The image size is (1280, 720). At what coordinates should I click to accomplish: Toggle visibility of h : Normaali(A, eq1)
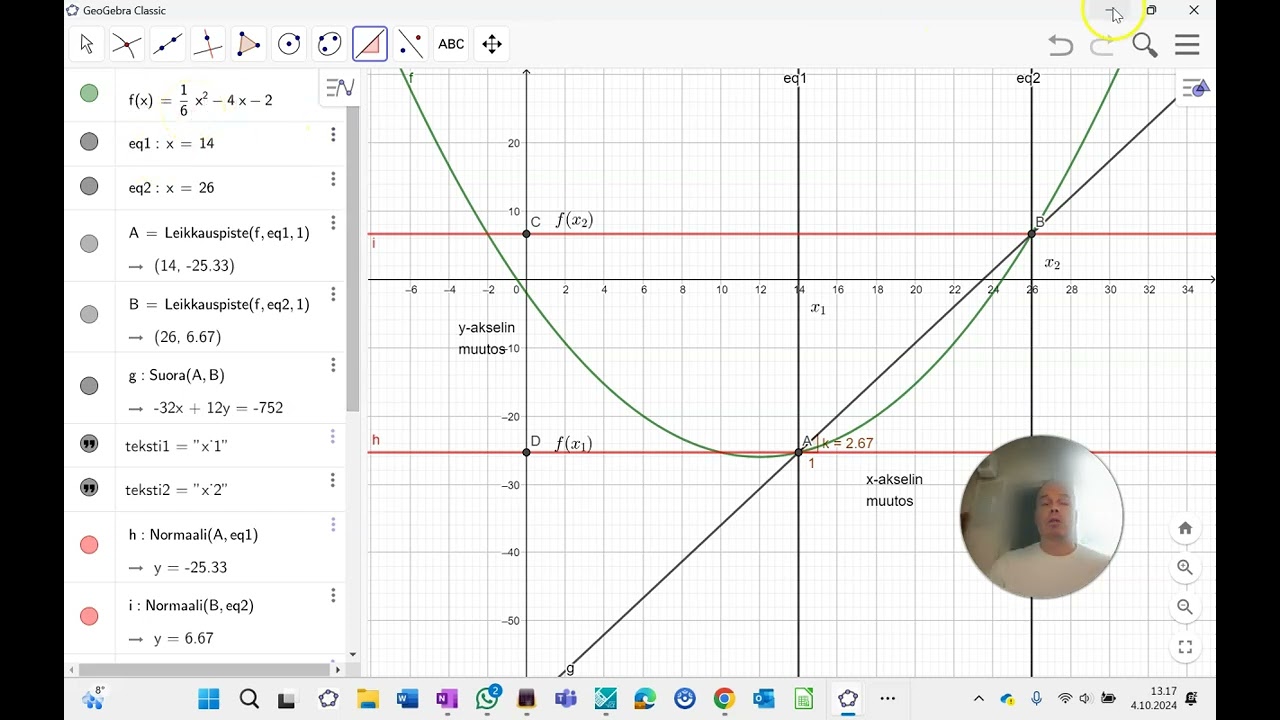[x=89, y=544]
